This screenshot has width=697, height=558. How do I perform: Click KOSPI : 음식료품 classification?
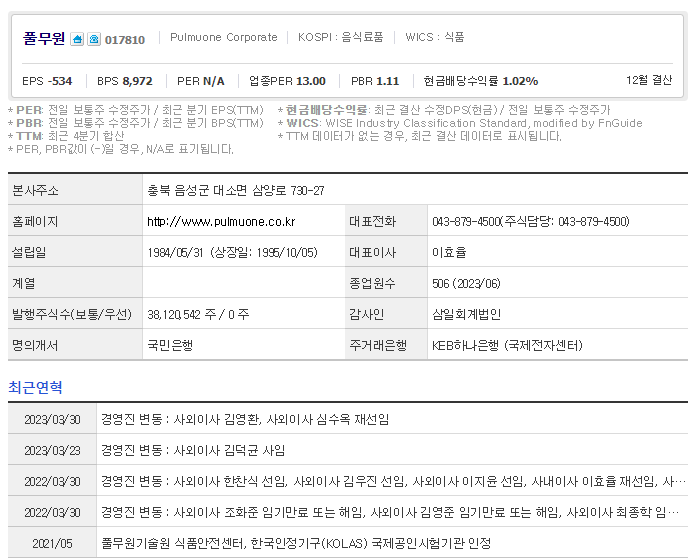click(340, 37)
